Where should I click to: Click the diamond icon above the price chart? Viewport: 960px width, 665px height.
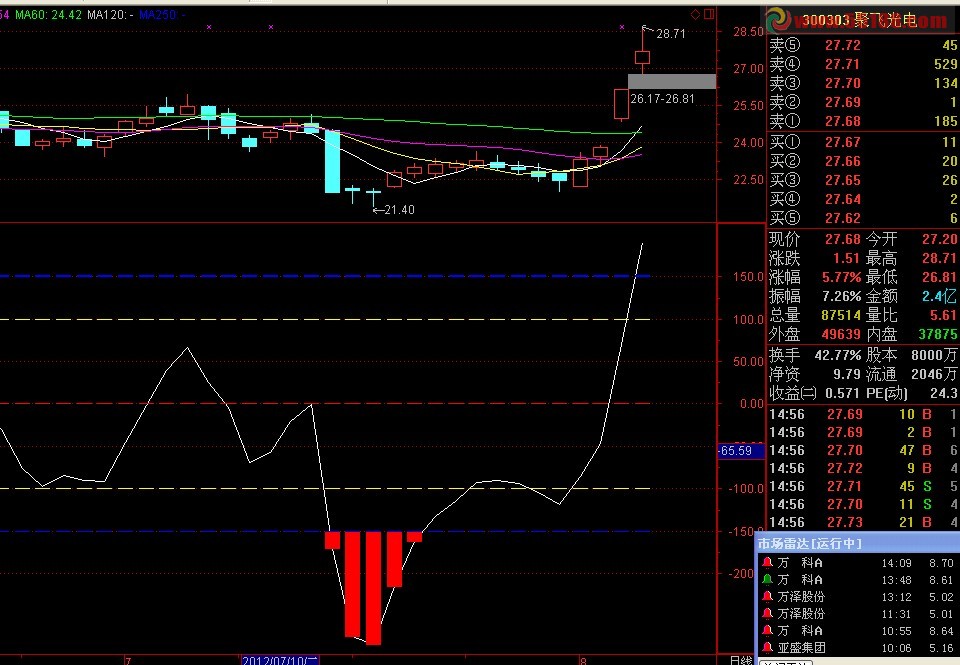(x=696, y=14)
